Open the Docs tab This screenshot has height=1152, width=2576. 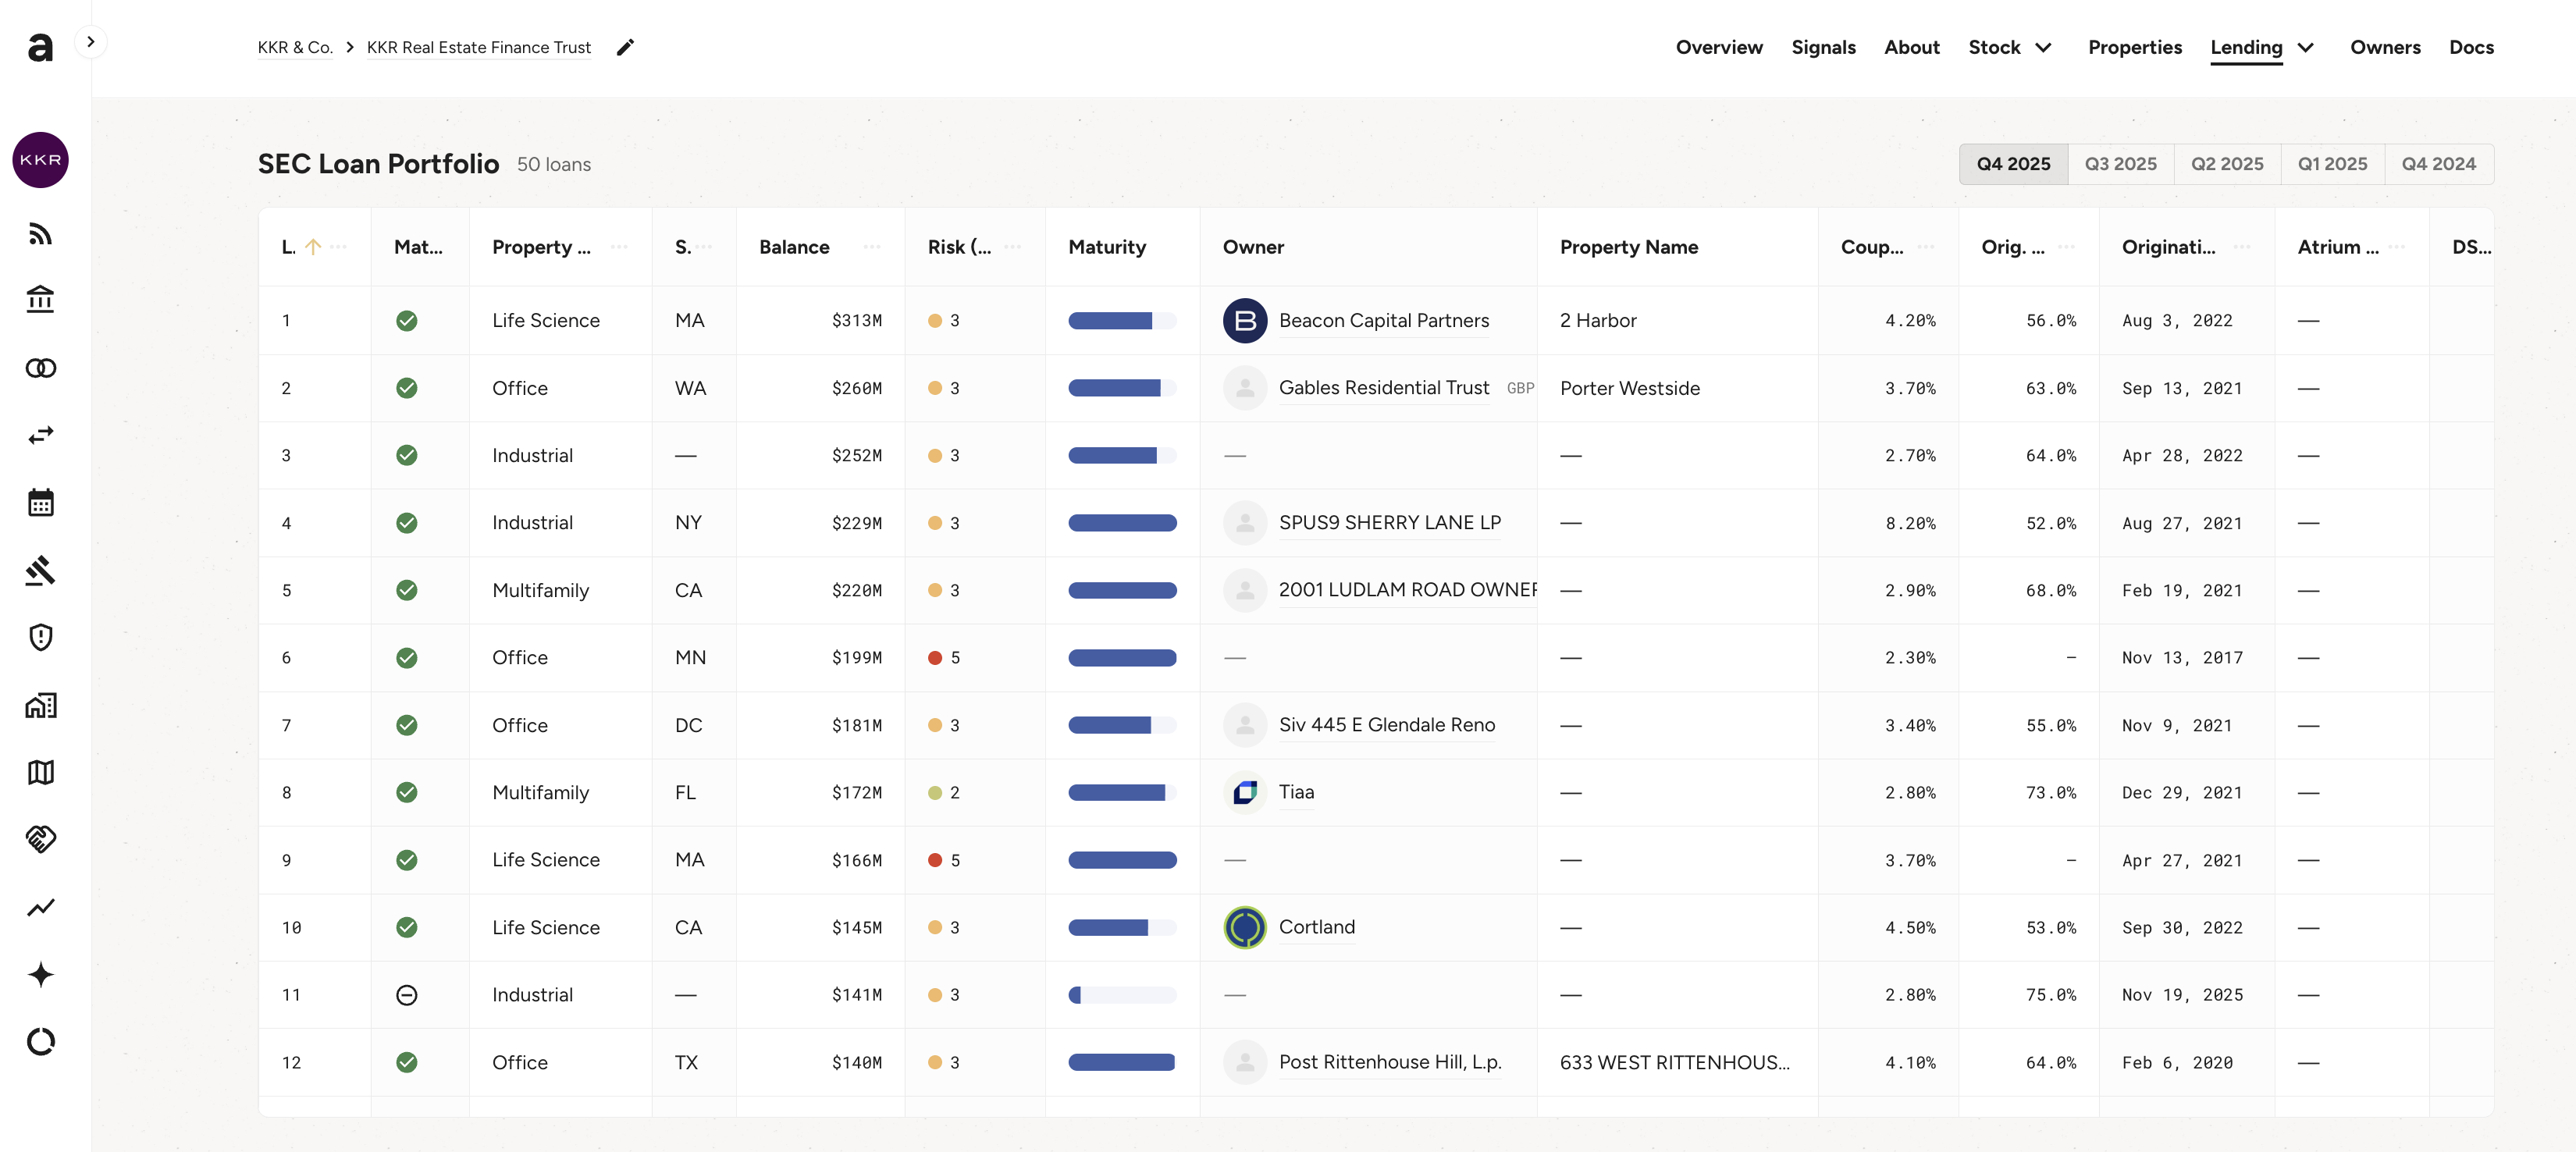coord(2471,47)
